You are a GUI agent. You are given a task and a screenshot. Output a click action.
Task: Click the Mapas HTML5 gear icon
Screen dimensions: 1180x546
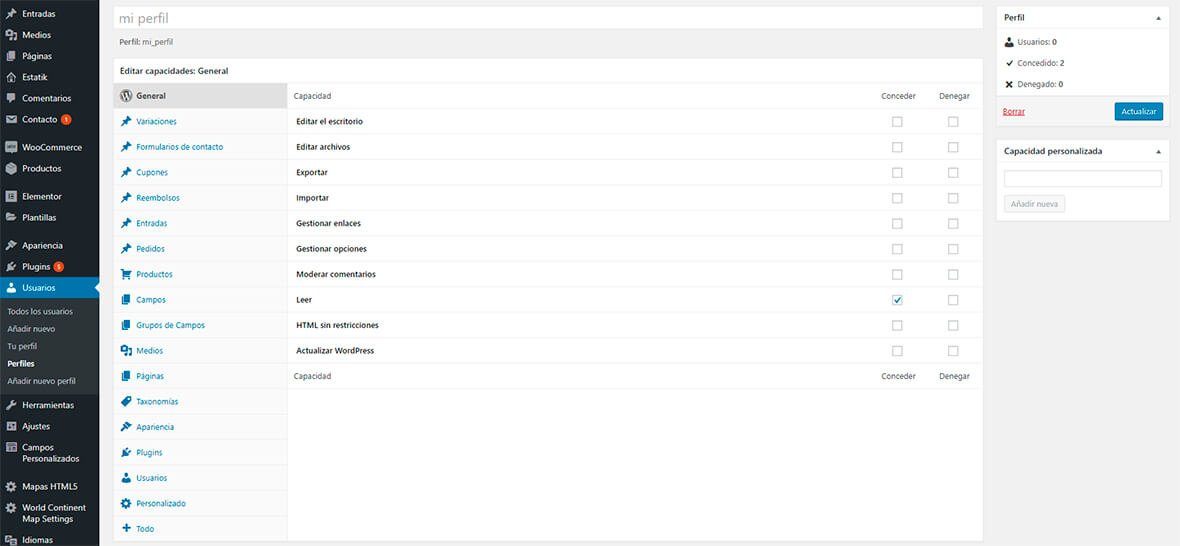11,487
